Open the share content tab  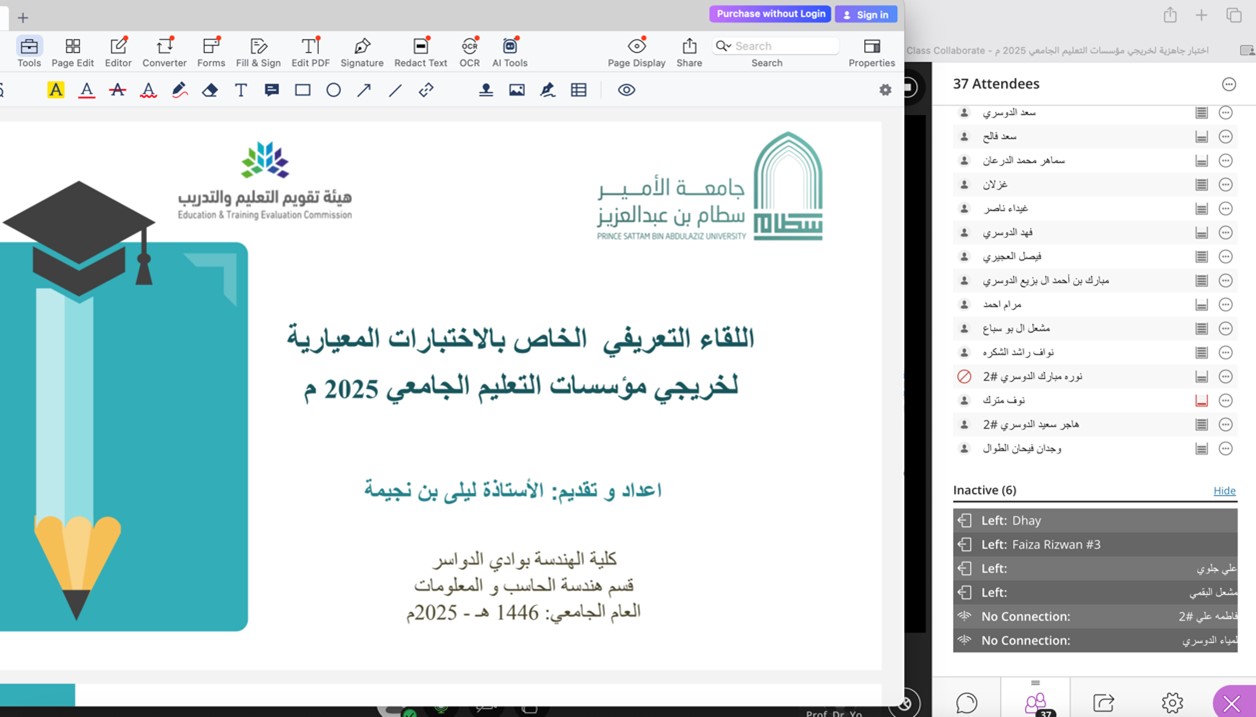click(x=1103, y=702)
